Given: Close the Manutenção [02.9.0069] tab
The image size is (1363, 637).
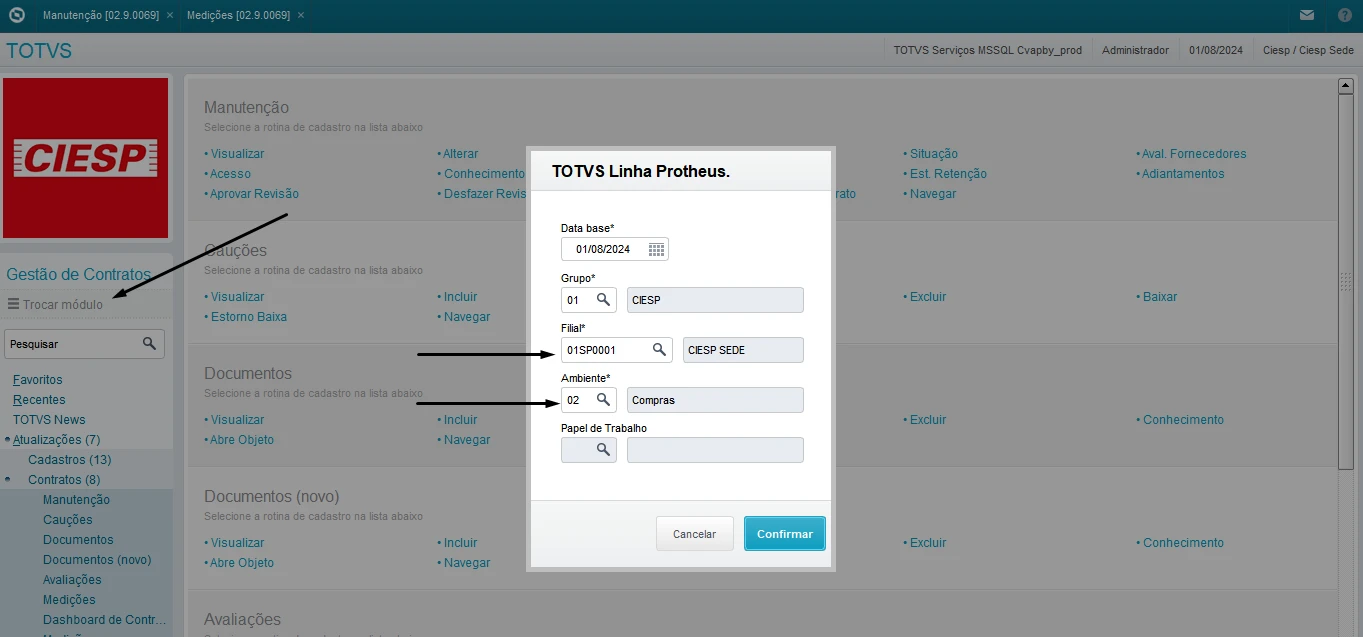Looking at the screenshot, I should click(x=170, y=15).
